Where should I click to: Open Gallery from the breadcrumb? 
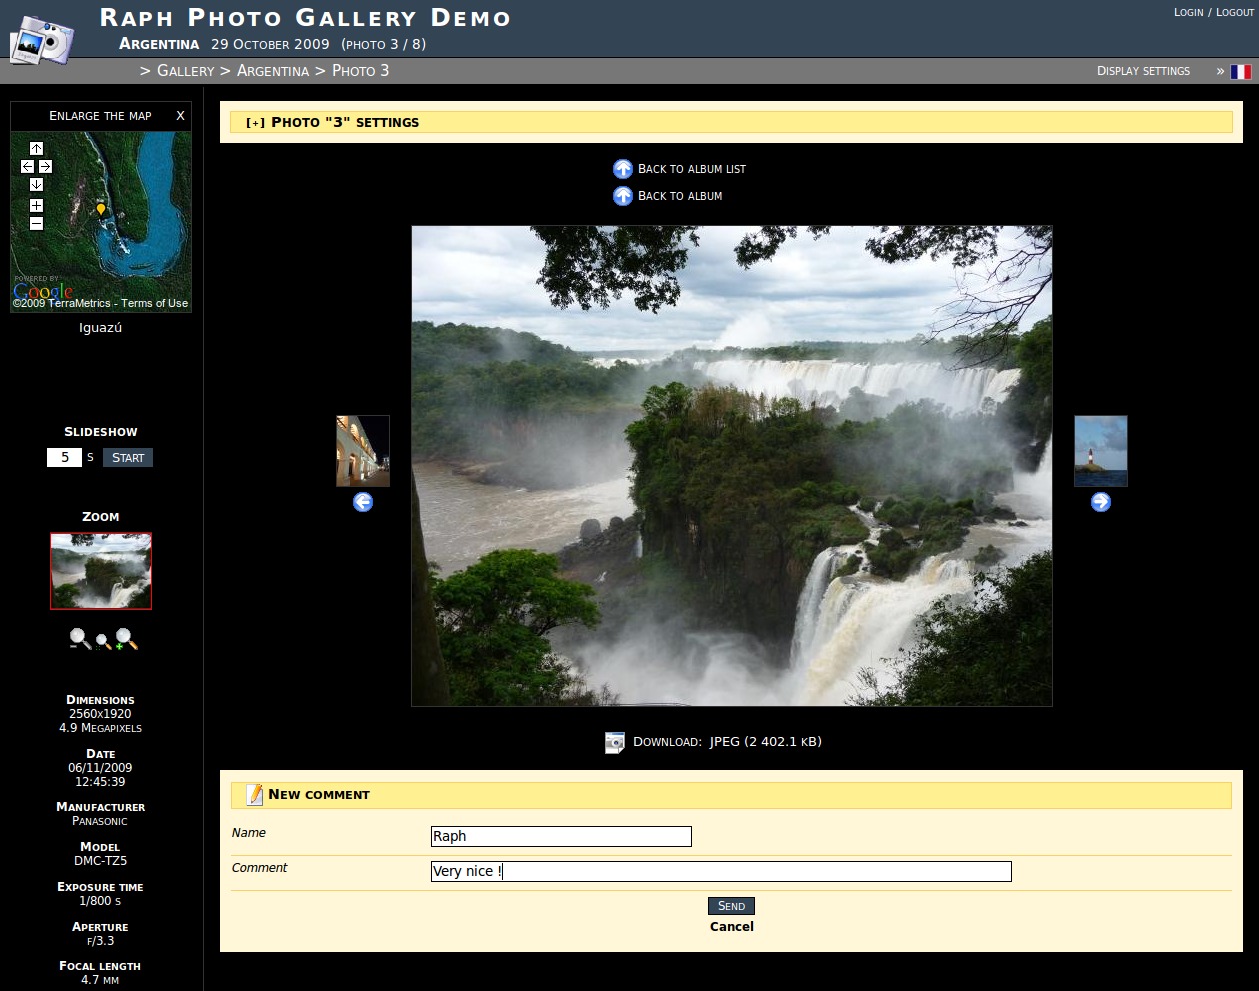click(x=185, y=71)
